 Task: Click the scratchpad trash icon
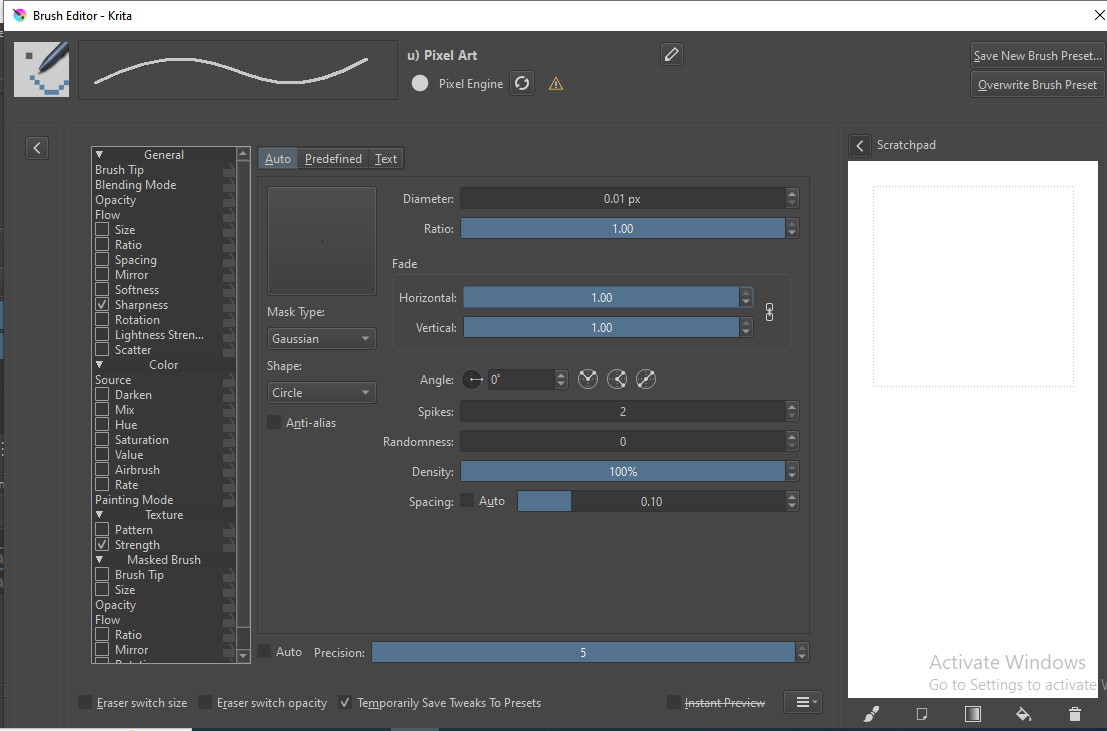point(1074,714)
